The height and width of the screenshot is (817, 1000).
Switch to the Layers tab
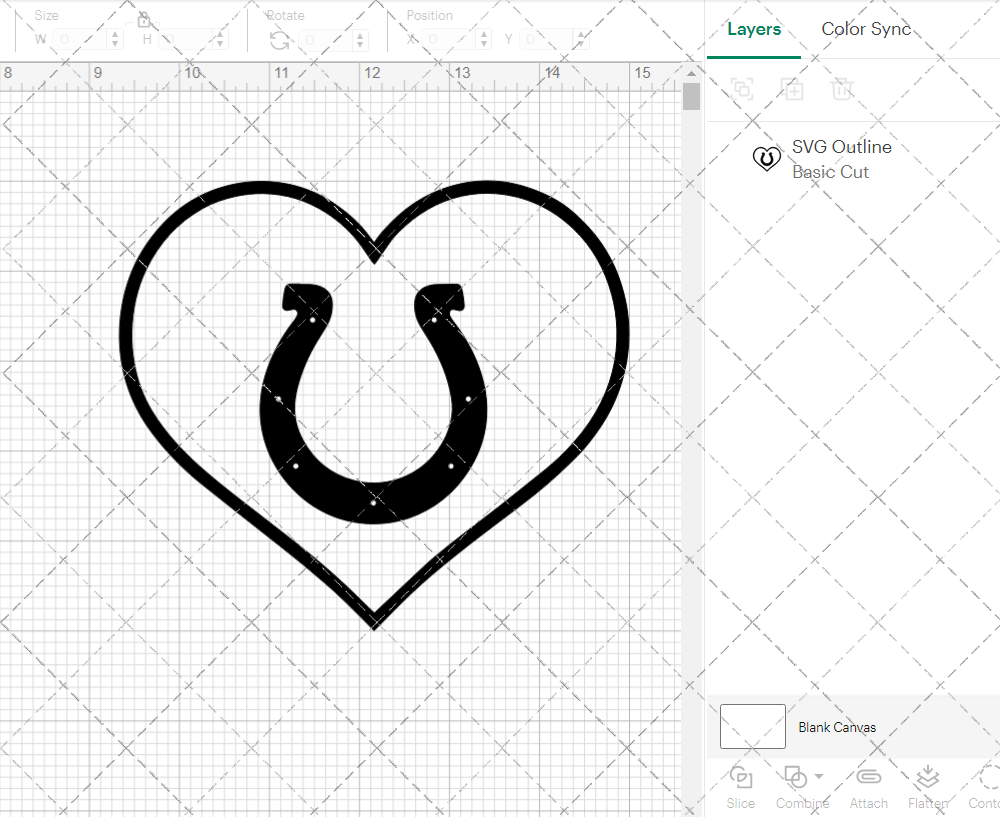pyautogui.click(x=754, y=29)
